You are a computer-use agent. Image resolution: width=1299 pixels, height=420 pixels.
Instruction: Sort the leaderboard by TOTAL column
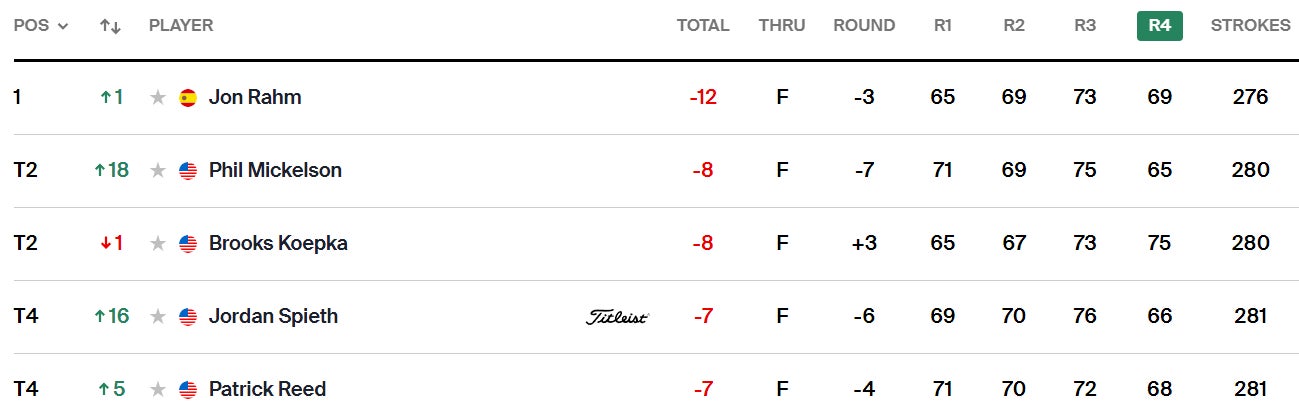click(703, 26)
